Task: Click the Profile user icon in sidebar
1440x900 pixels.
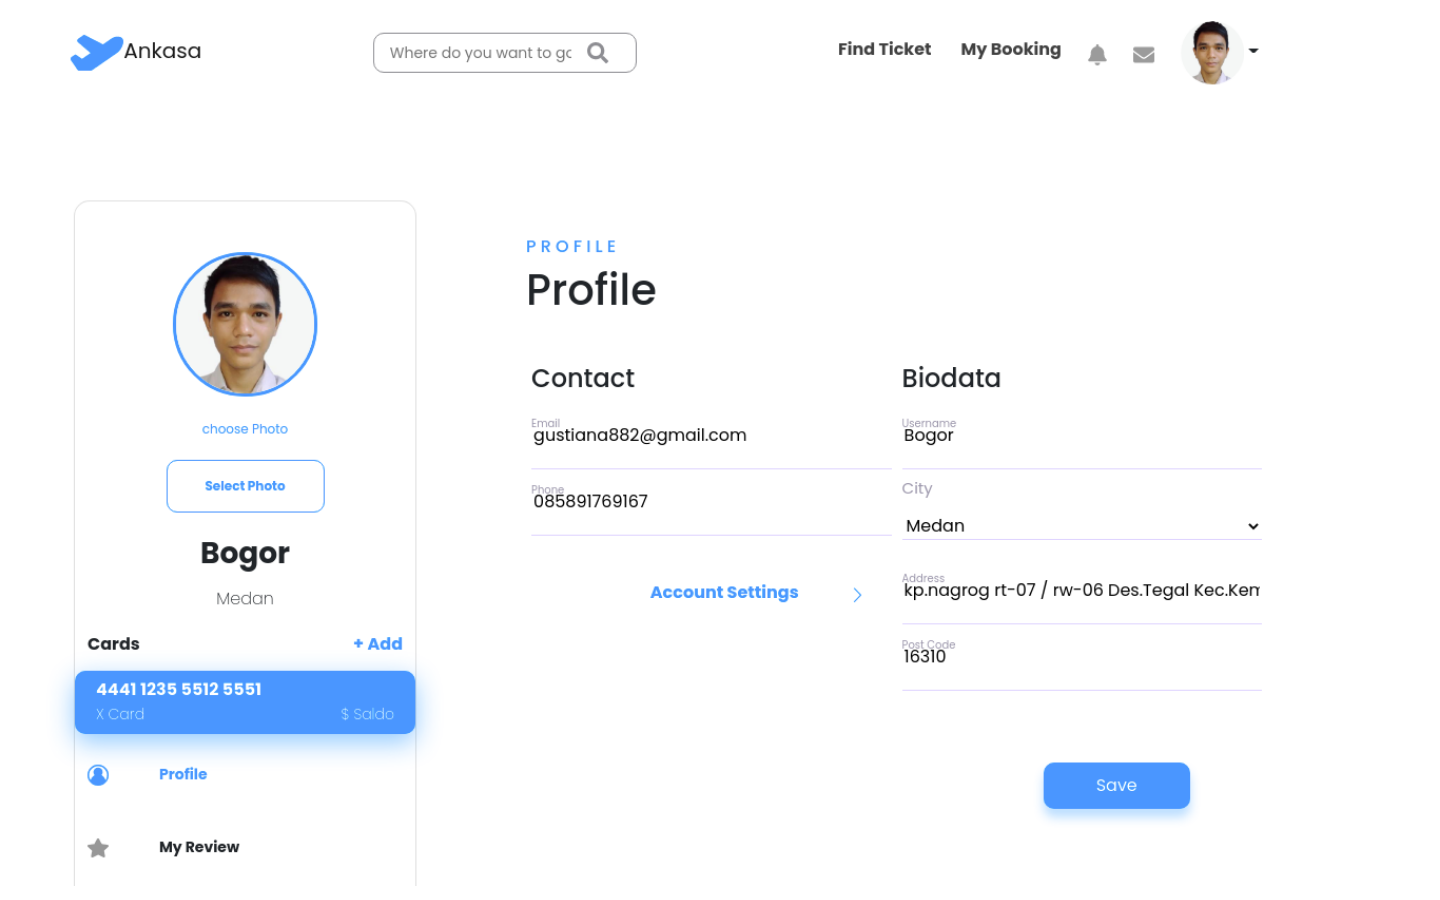Action: click(98, 775)
